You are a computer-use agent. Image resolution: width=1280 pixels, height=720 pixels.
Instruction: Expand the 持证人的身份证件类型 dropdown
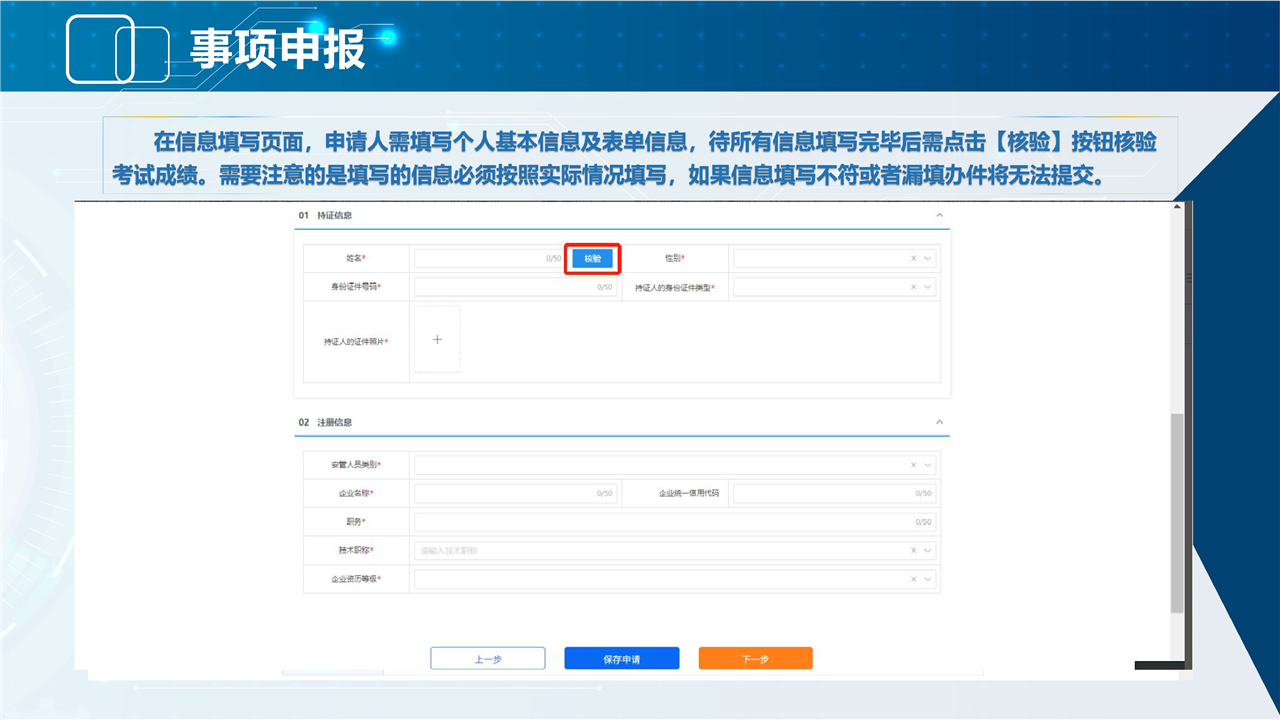tap(928, 287)
